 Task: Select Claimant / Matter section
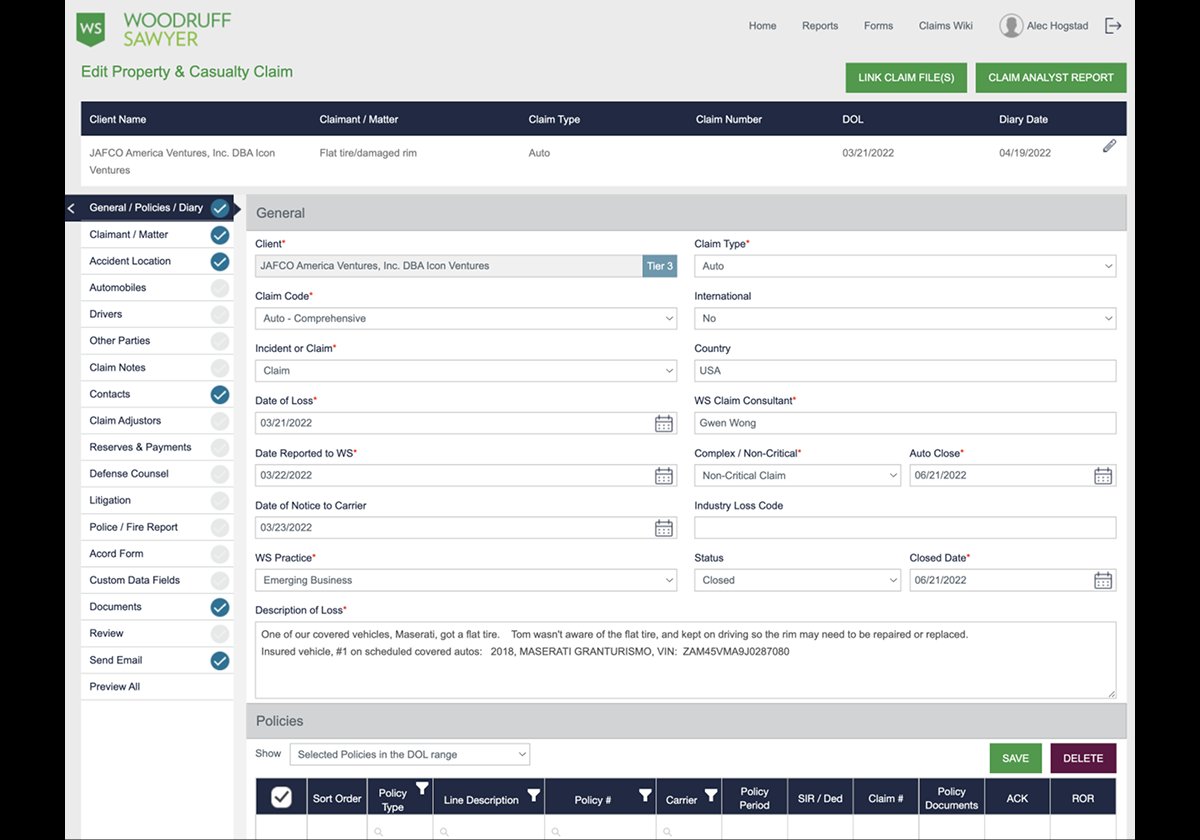[157, 234]
